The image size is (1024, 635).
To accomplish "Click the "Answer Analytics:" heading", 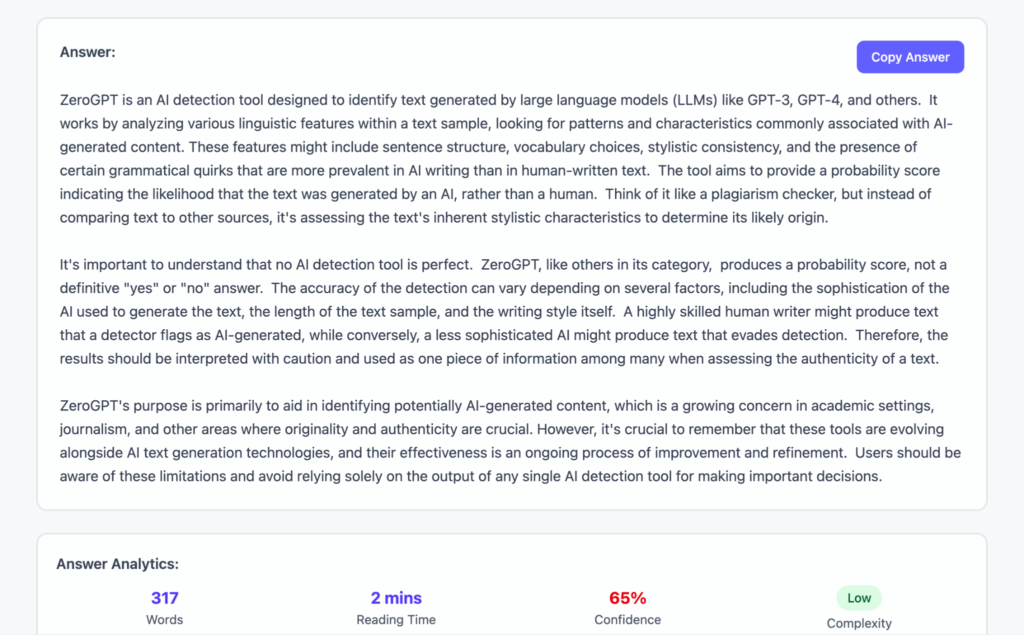I will [x=117, y=564].
